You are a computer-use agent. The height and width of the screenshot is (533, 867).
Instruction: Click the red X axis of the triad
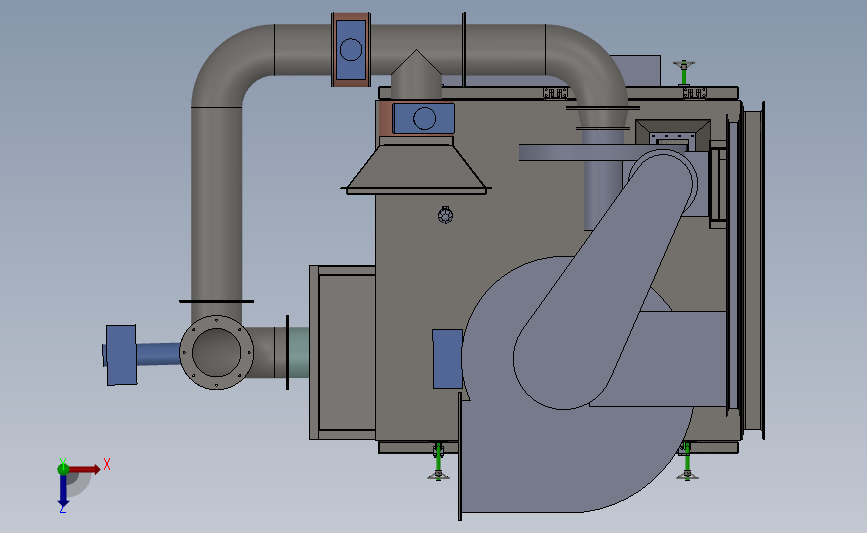pyautogui.click(x=84, y=469)
